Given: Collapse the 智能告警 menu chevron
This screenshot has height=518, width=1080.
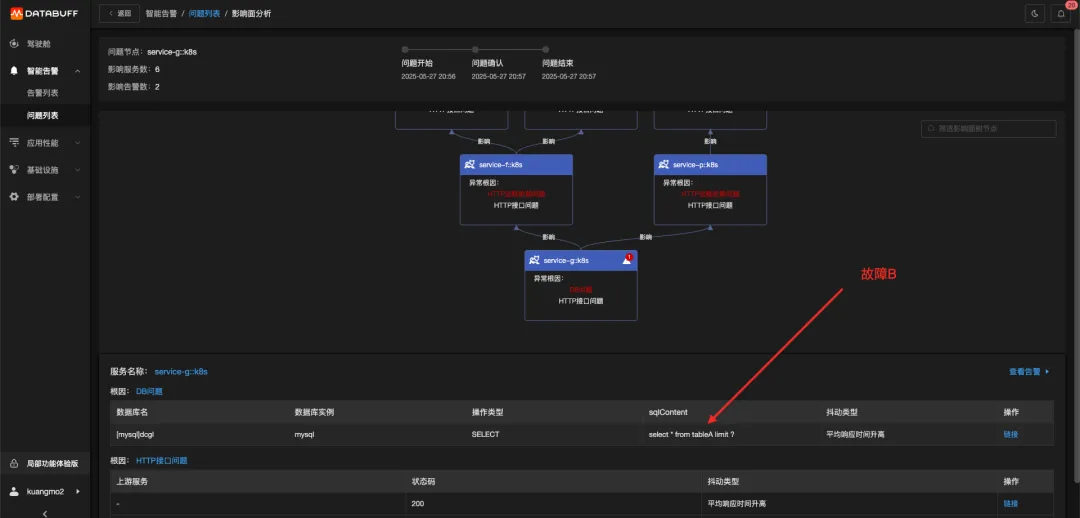Looking at the screenshot, I should (78, 71).
